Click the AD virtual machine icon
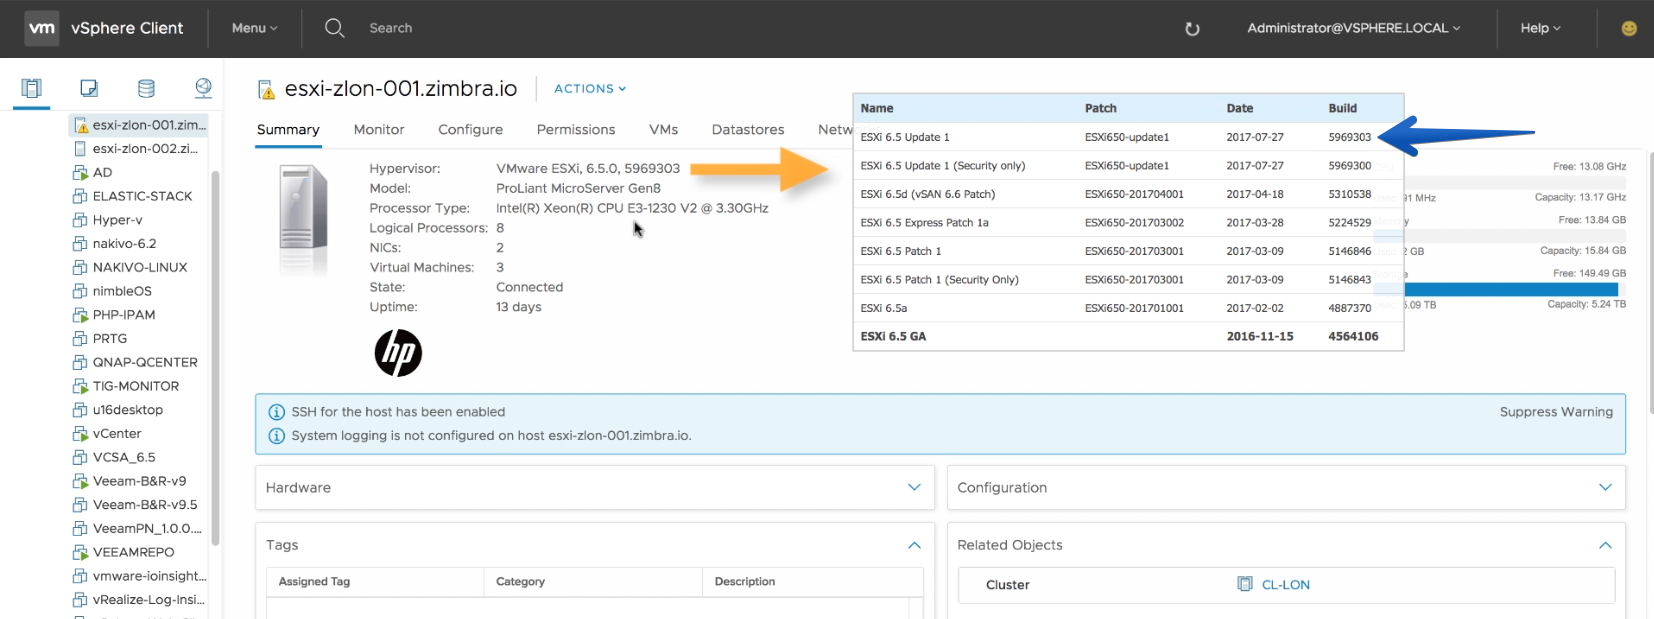The width and height of the screenshot is (1654, 619). 80,173
